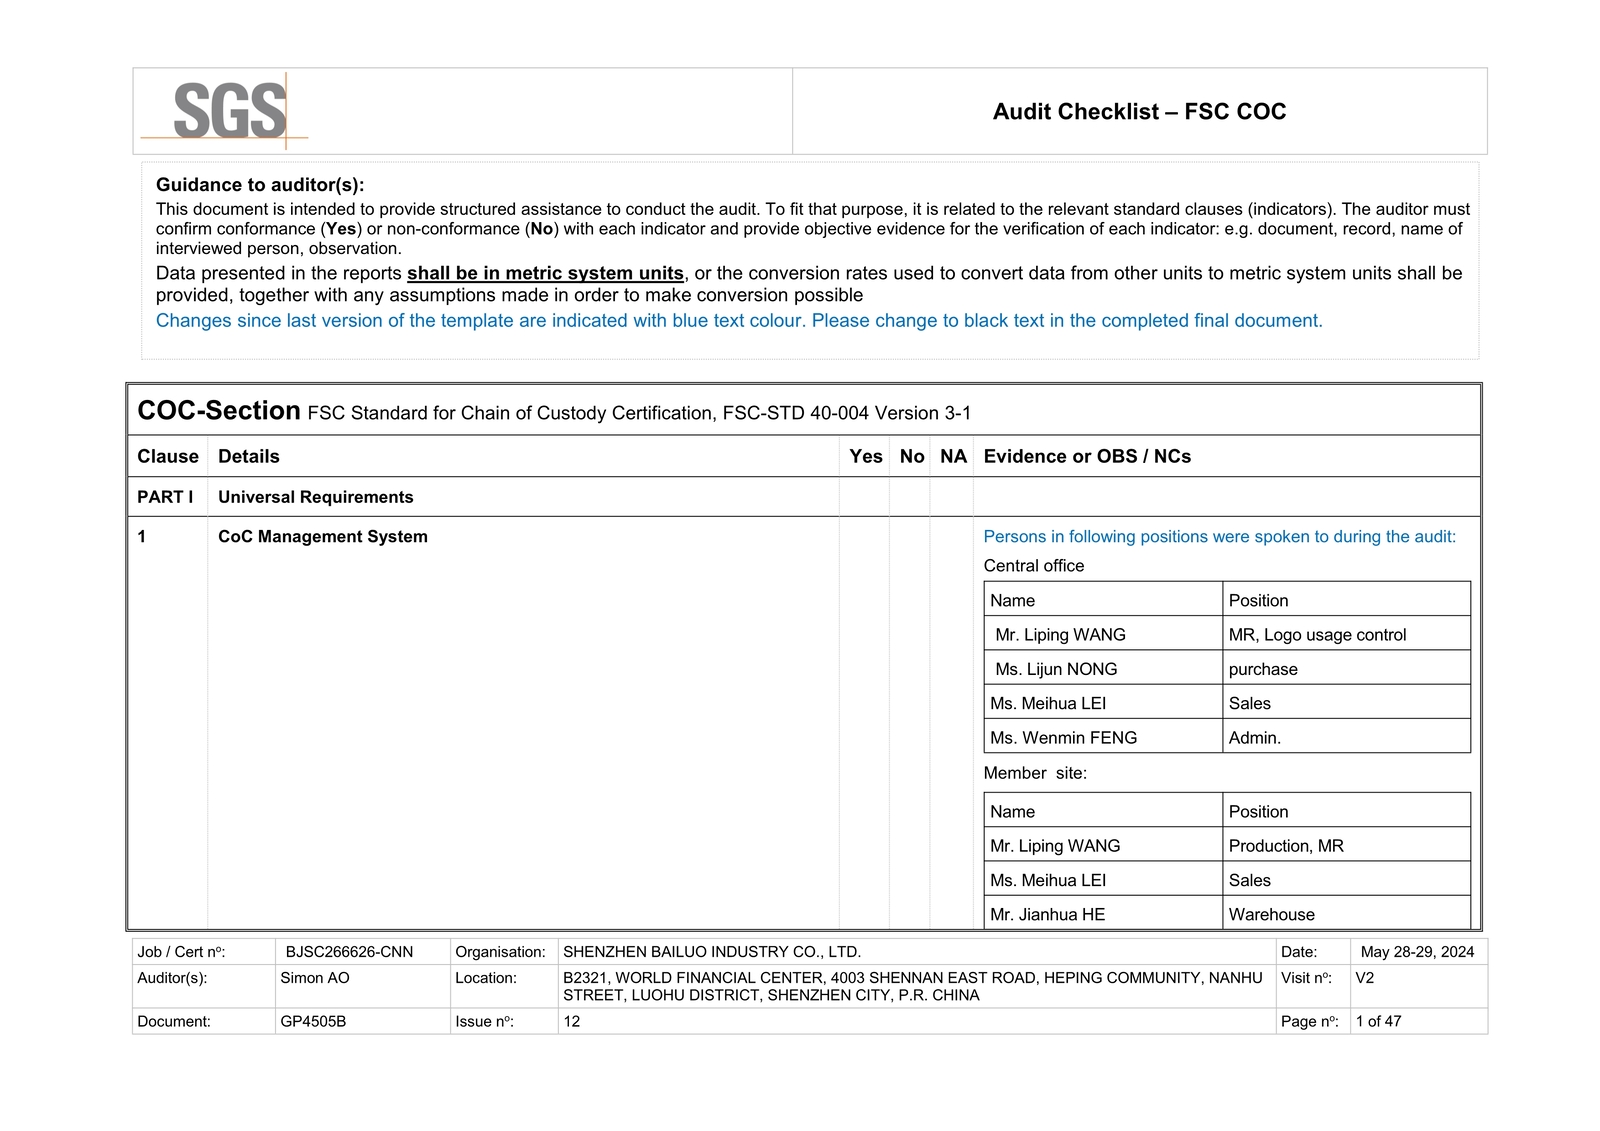1600x1131 pixels.
Task: Click the '1 of 47' page number field
Action: point(1378,1022)
